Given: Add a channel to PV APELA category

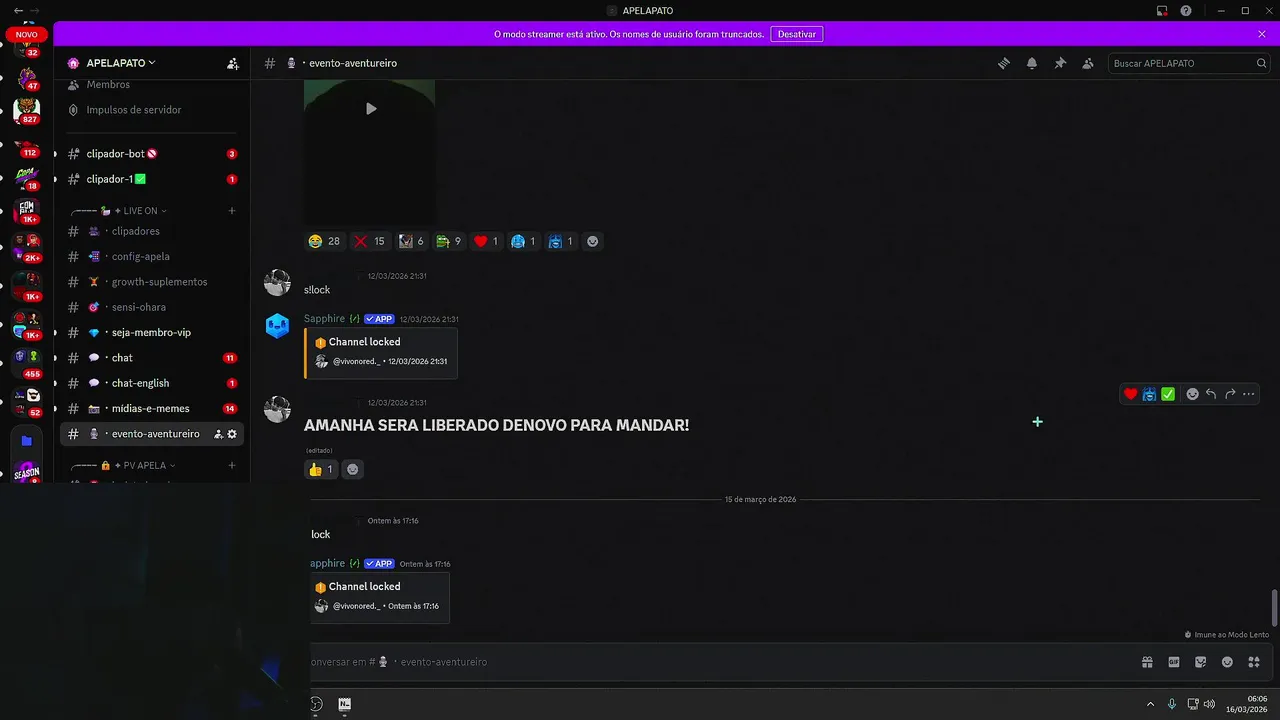Looking at the screenshot, I should coord(232,466).
